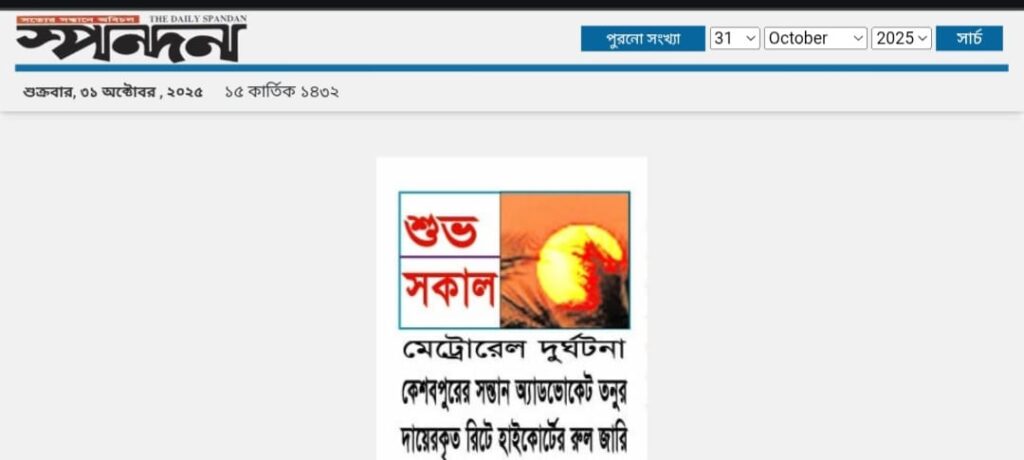Open the day dropdown showing 31
1024x460 pixels.
click(735, 39)
